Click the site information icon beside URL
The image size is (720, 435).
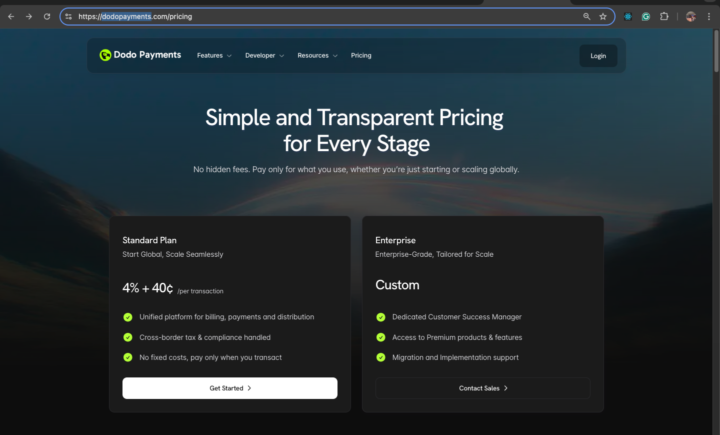click(x=69, y=16)
